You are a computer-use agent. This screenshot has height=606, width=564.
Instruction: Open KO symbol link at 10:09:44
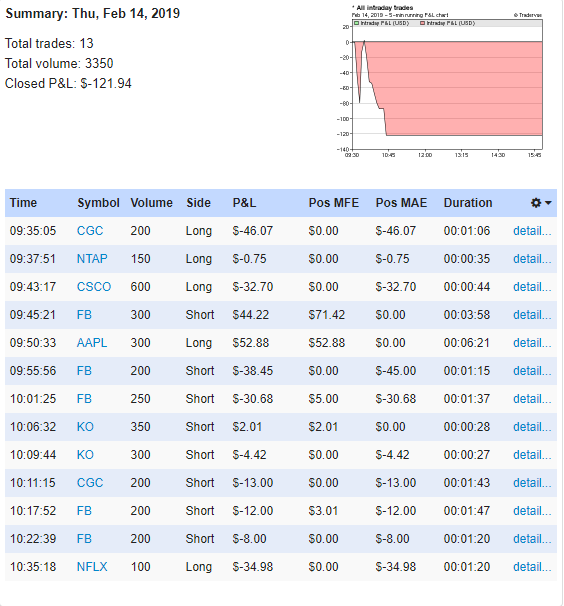pyautogui.click(x=85, y=455)
